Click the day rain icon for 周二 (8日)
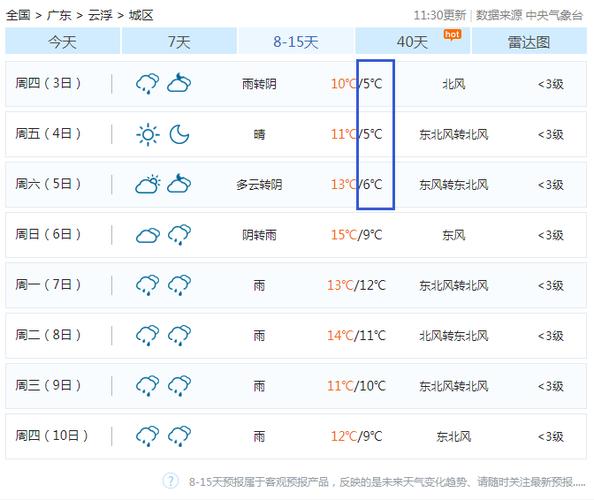The width and height of the screenshot is (594, 500). point(147,335)
